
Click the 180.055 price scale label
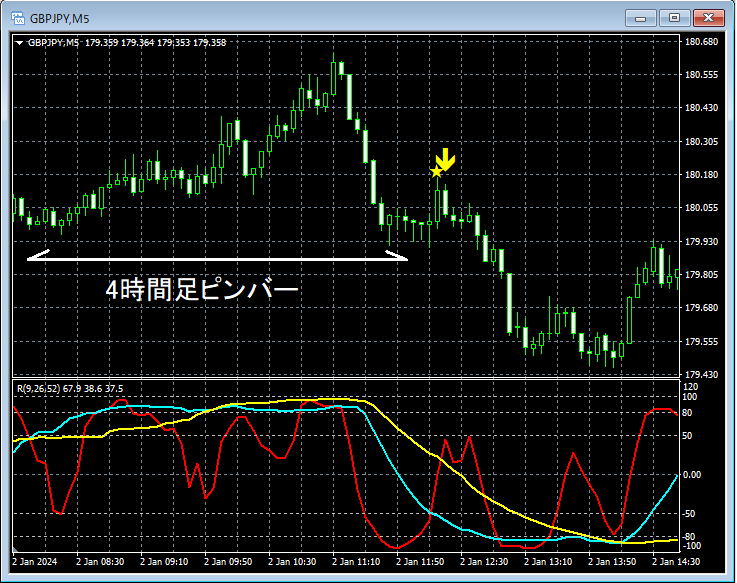pos(701,208)
